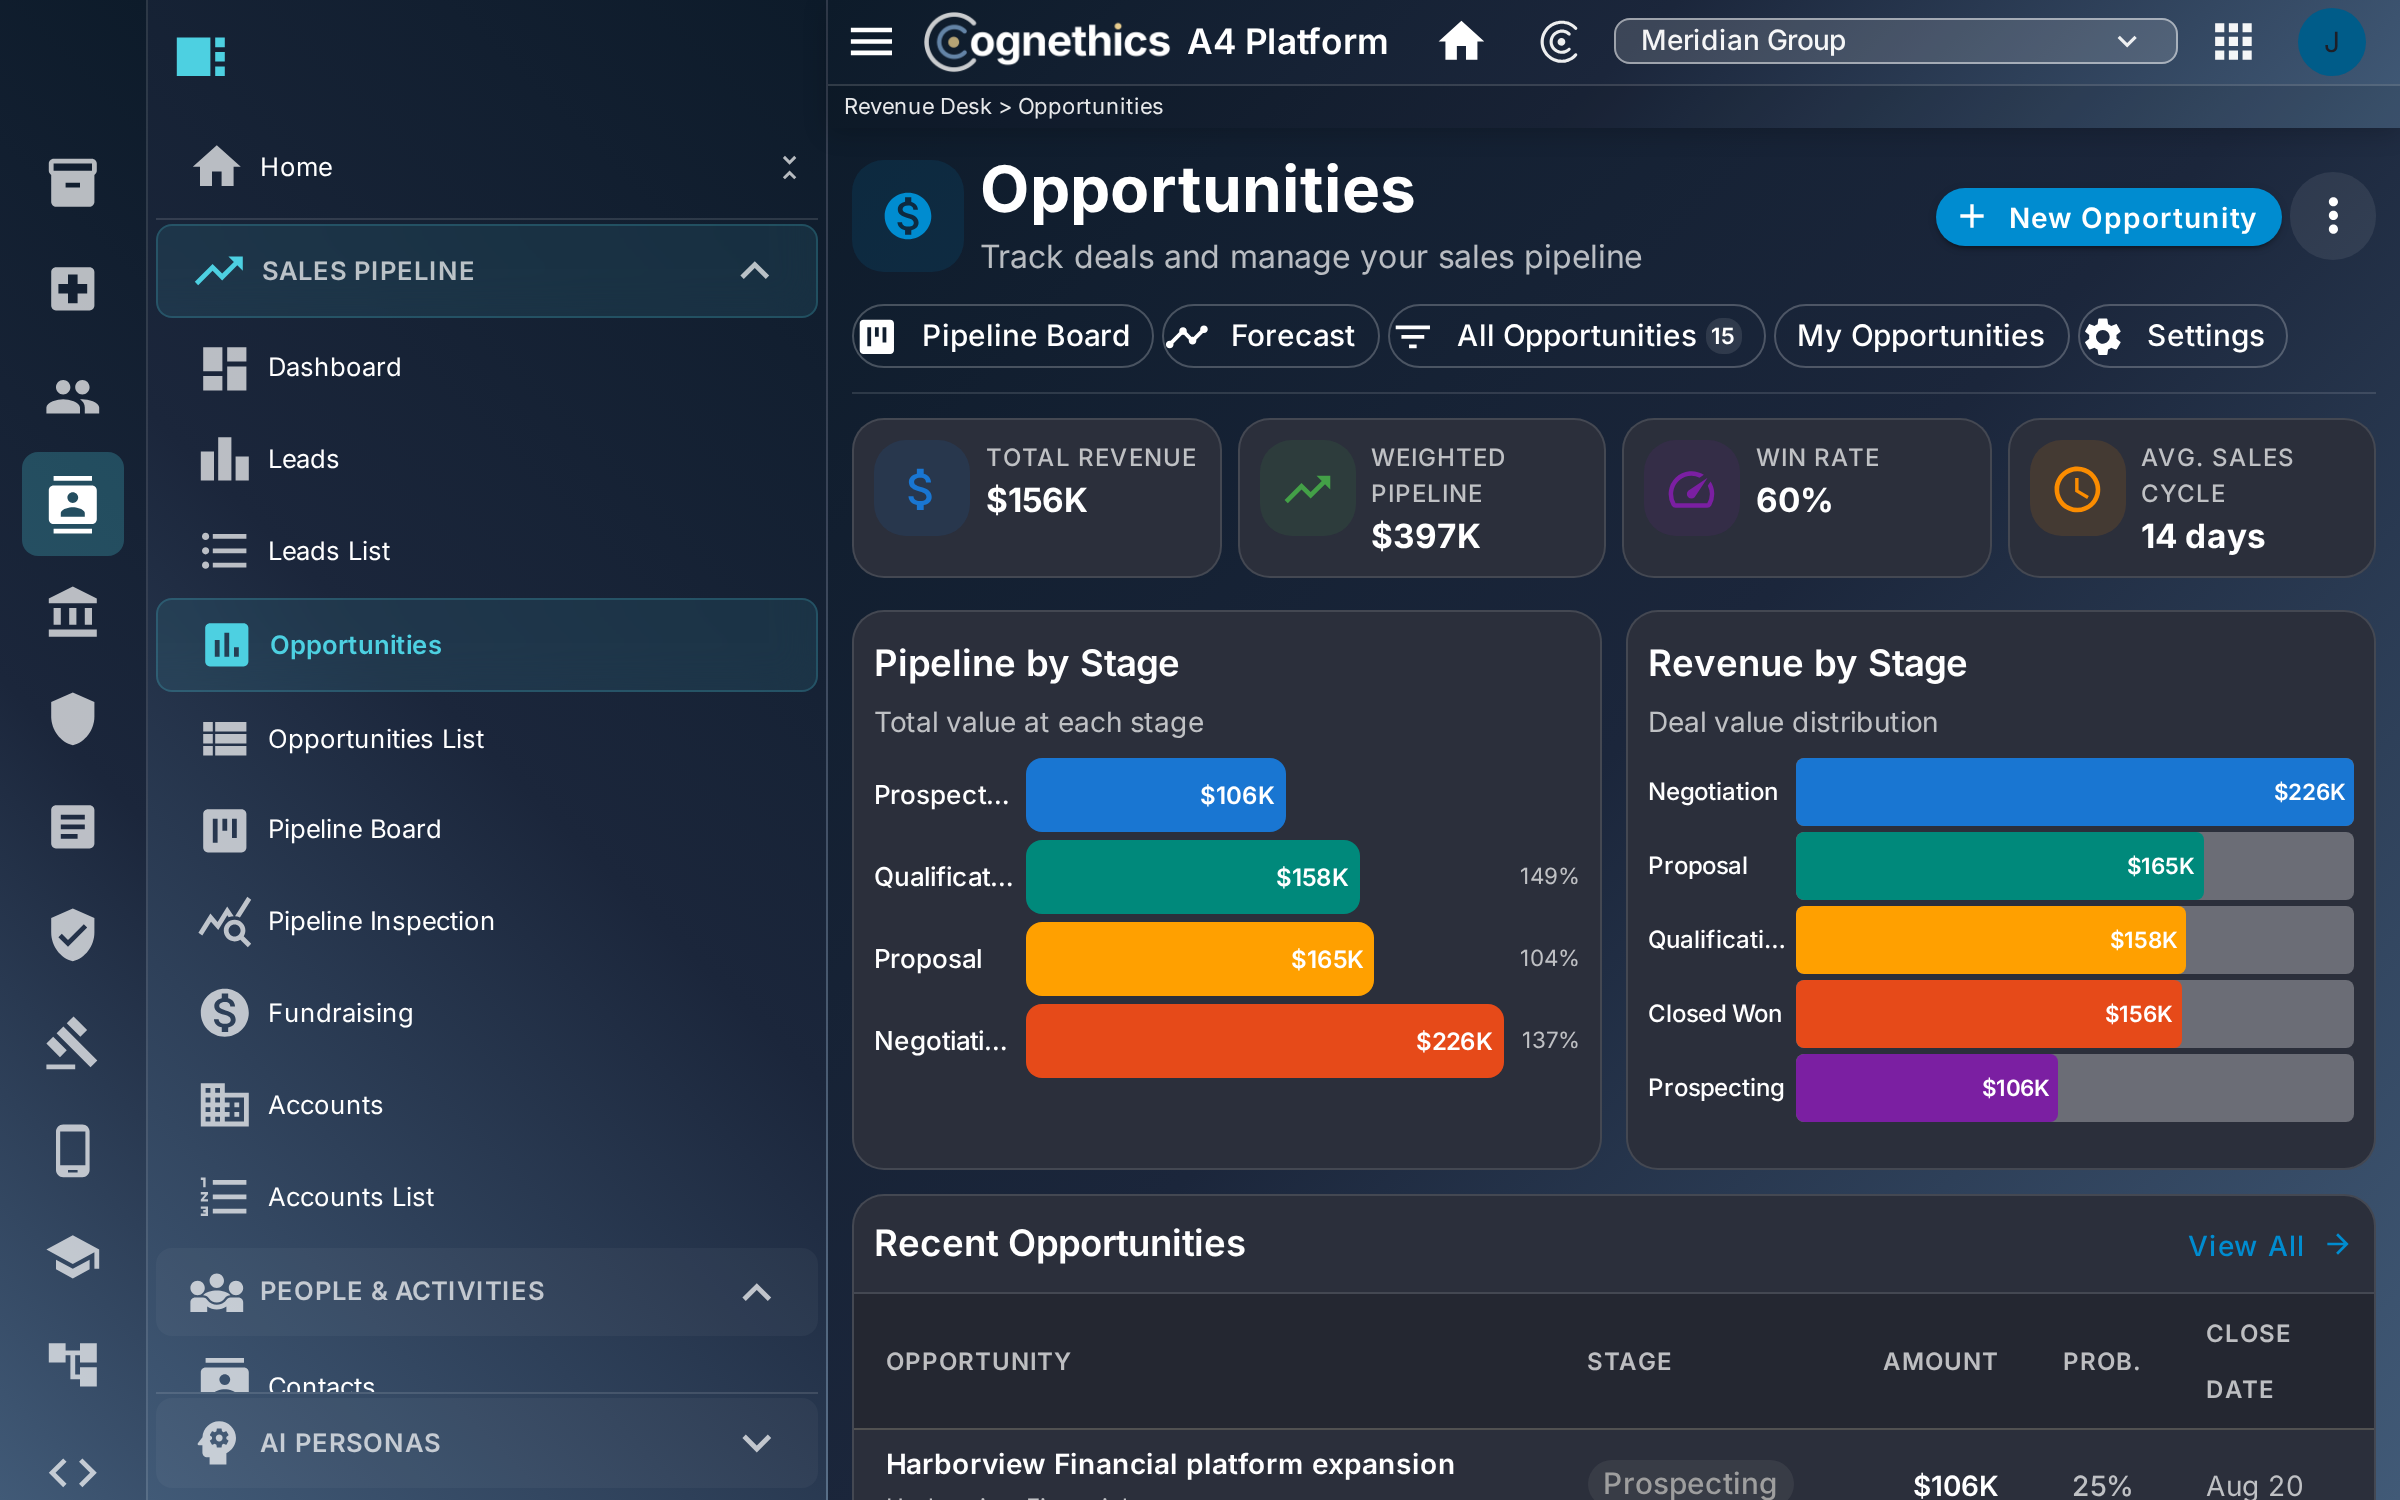
Task: Open the apps grid launcher
Action: pyautogui.click(x=2233, y=42)
